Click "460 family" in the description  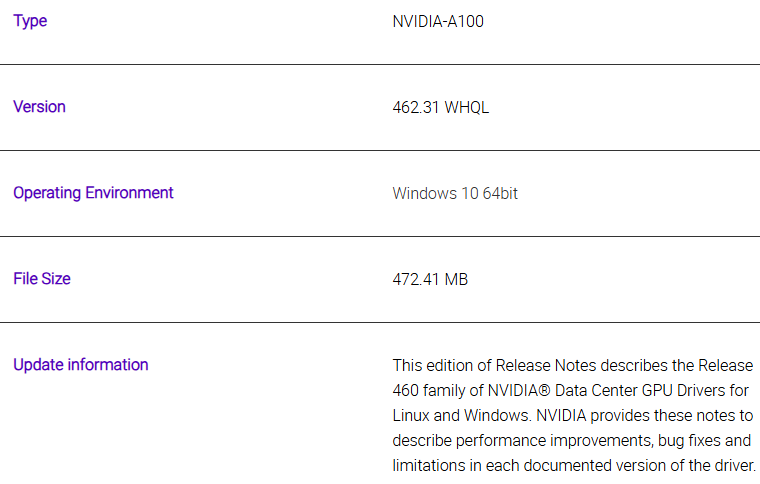(x=432, y=390)
